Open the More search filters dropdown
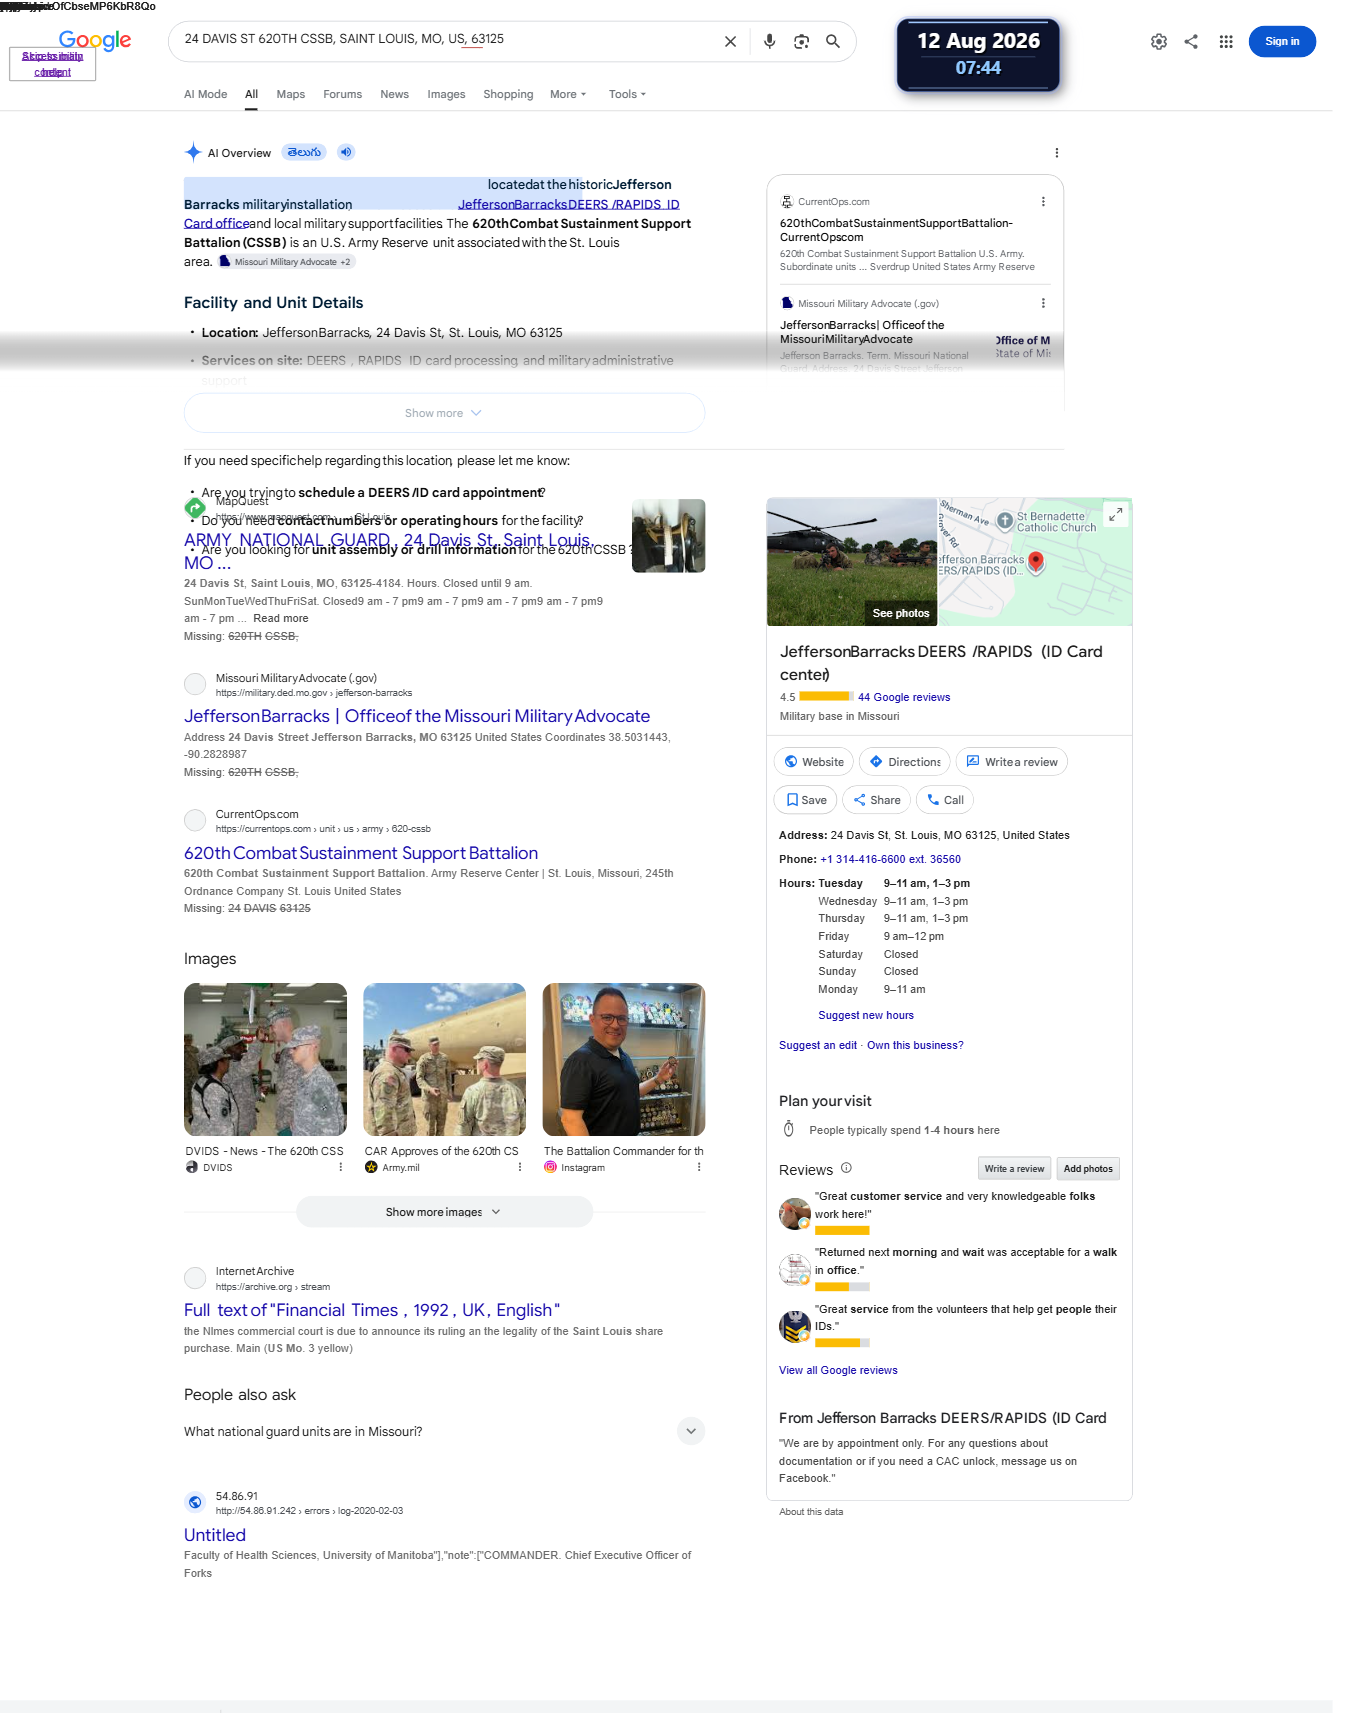The width and height of the screenshot is (1348, 1713). click(x=568, y=94)
